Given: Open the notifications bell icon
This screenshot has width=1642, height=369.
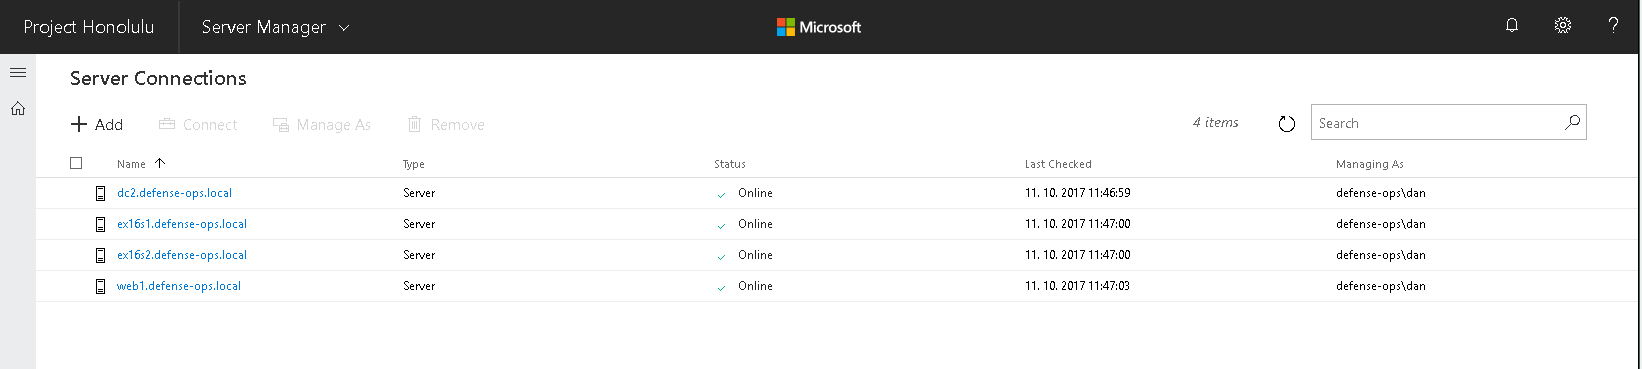Looking at the screenshot, I should coord(1512,26).
